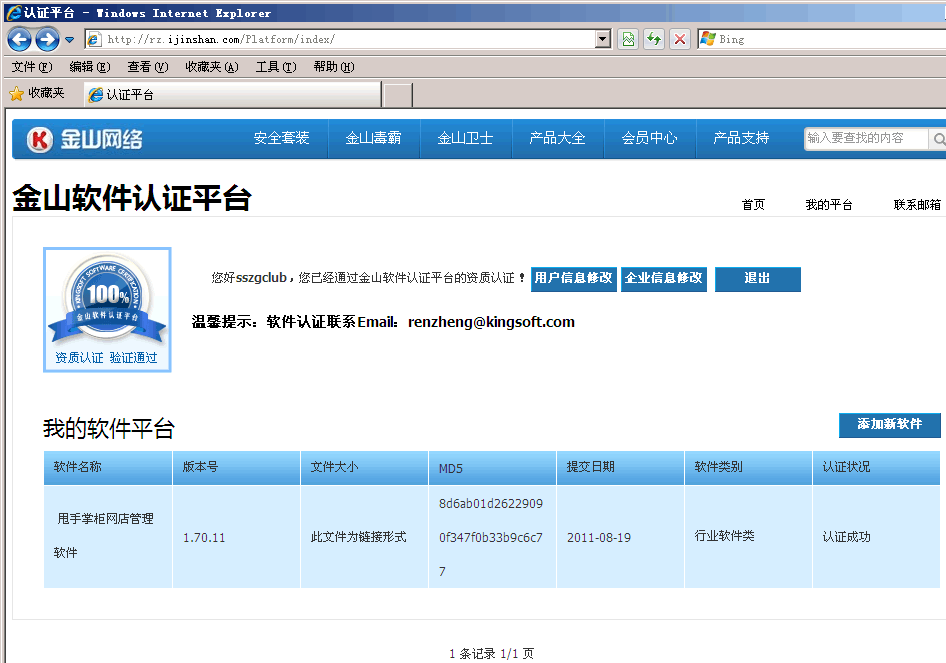Open the 首页 link
Screen dimensions: 946x663
click(753, 205)
